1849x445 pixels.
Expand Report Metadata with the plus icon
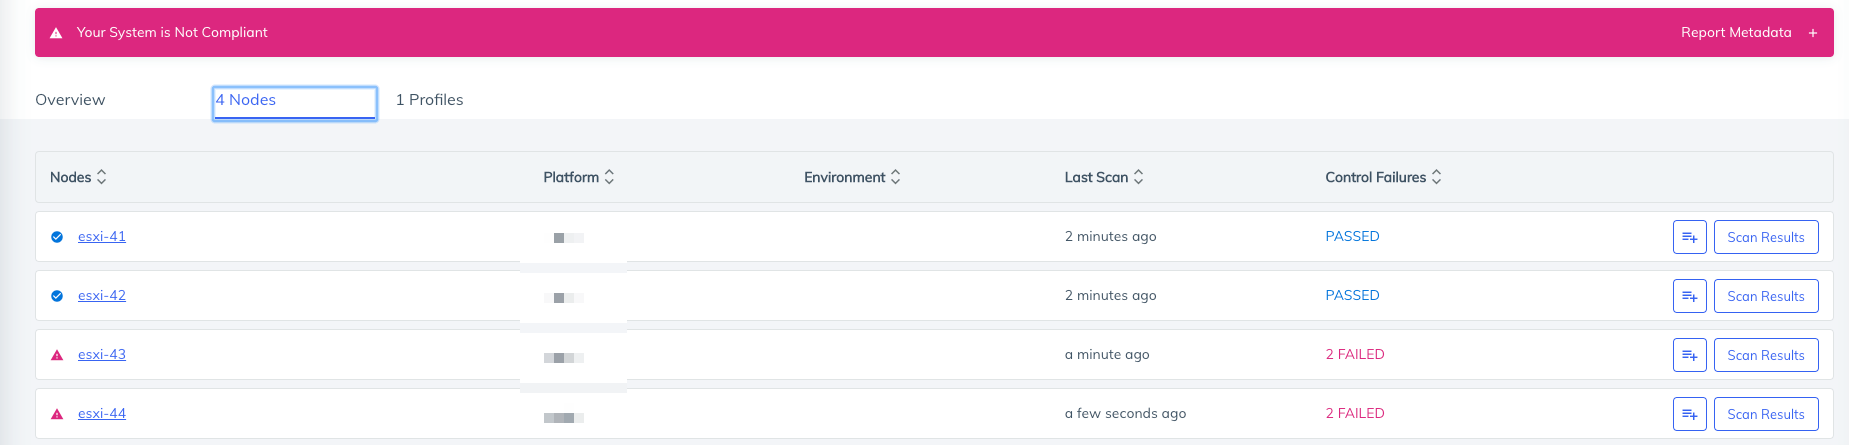click(x=1812, y=33)
